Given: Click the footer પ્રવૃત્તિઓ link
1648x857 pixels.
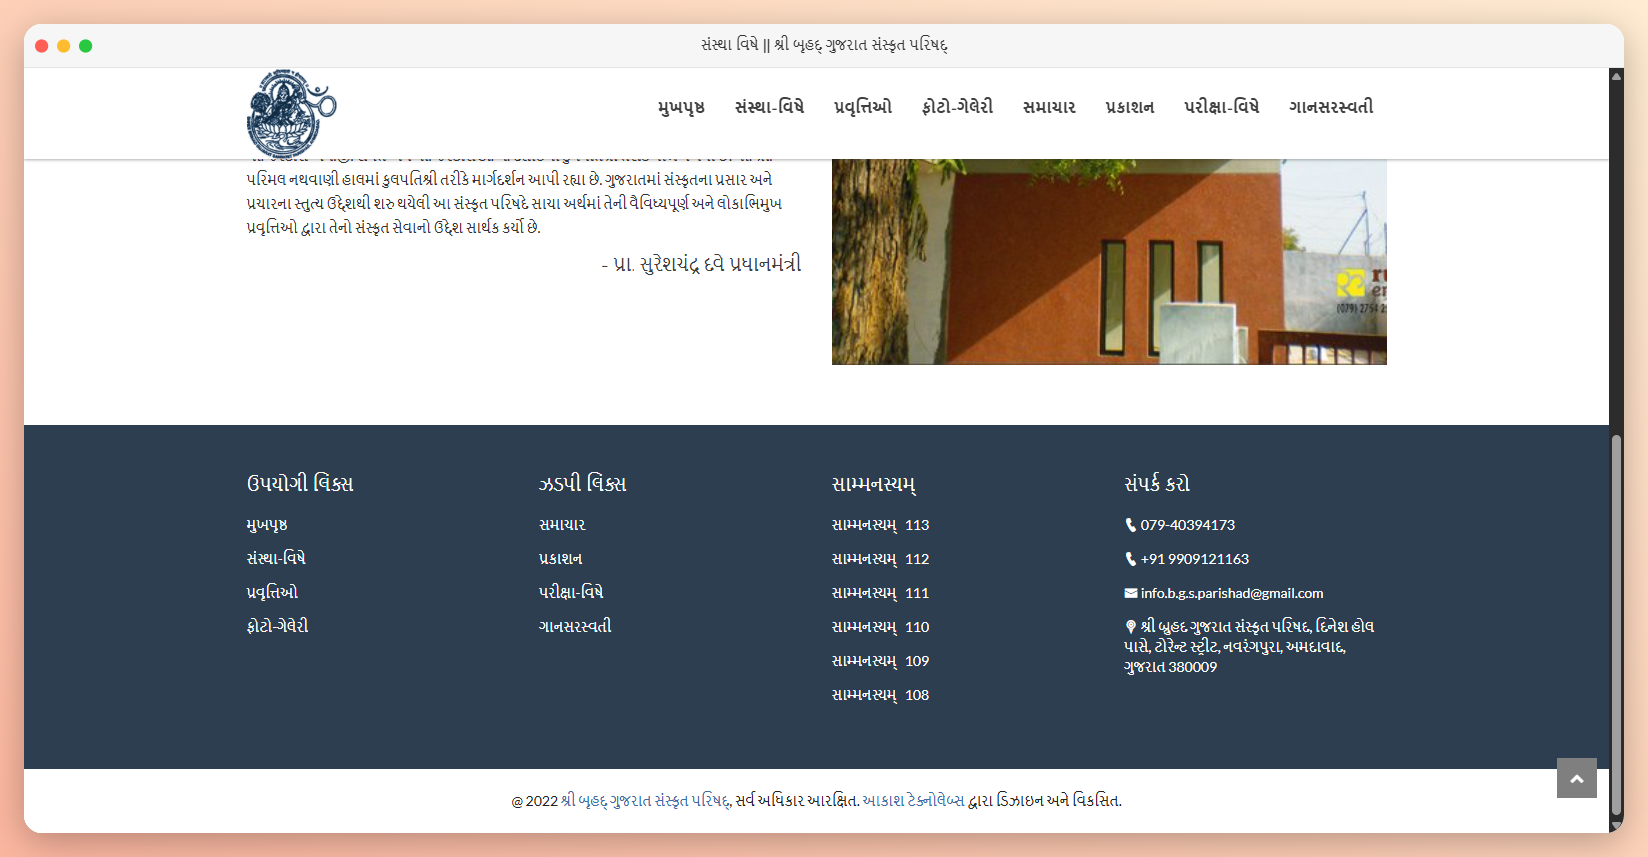Looking at the screenshot, I should pyautogui.click(x=272, y=593).
